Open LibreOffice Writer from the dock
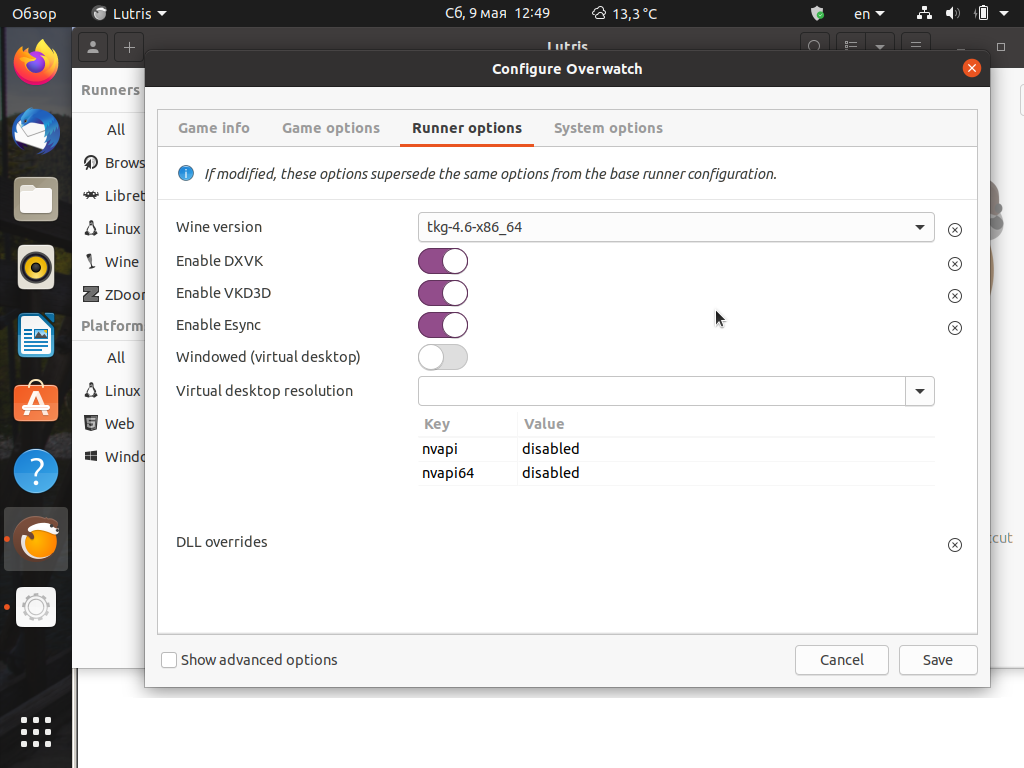This screenshot has width=1024, height=768. click(36, 335)
